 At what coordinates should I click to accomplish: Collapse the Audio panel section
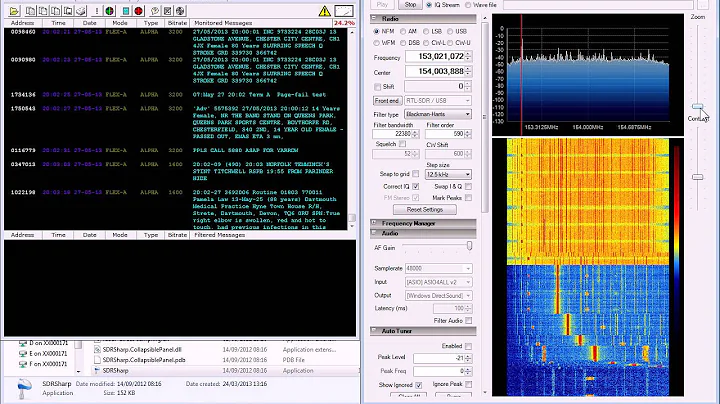(374, 233)
